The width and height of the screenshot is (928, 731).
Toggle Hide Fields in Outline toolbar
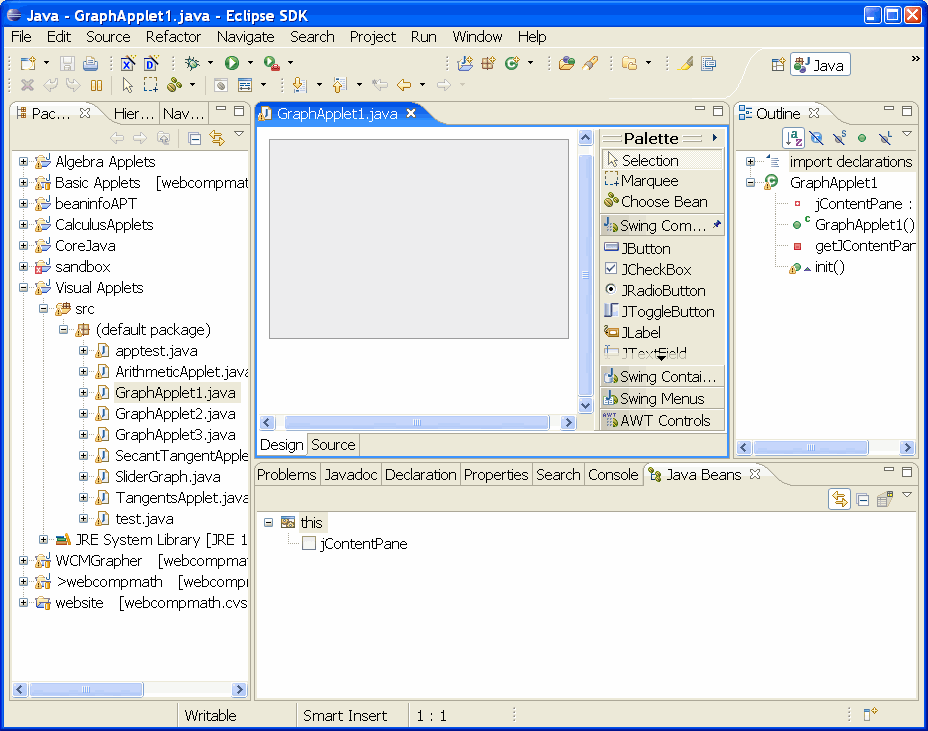817,139
